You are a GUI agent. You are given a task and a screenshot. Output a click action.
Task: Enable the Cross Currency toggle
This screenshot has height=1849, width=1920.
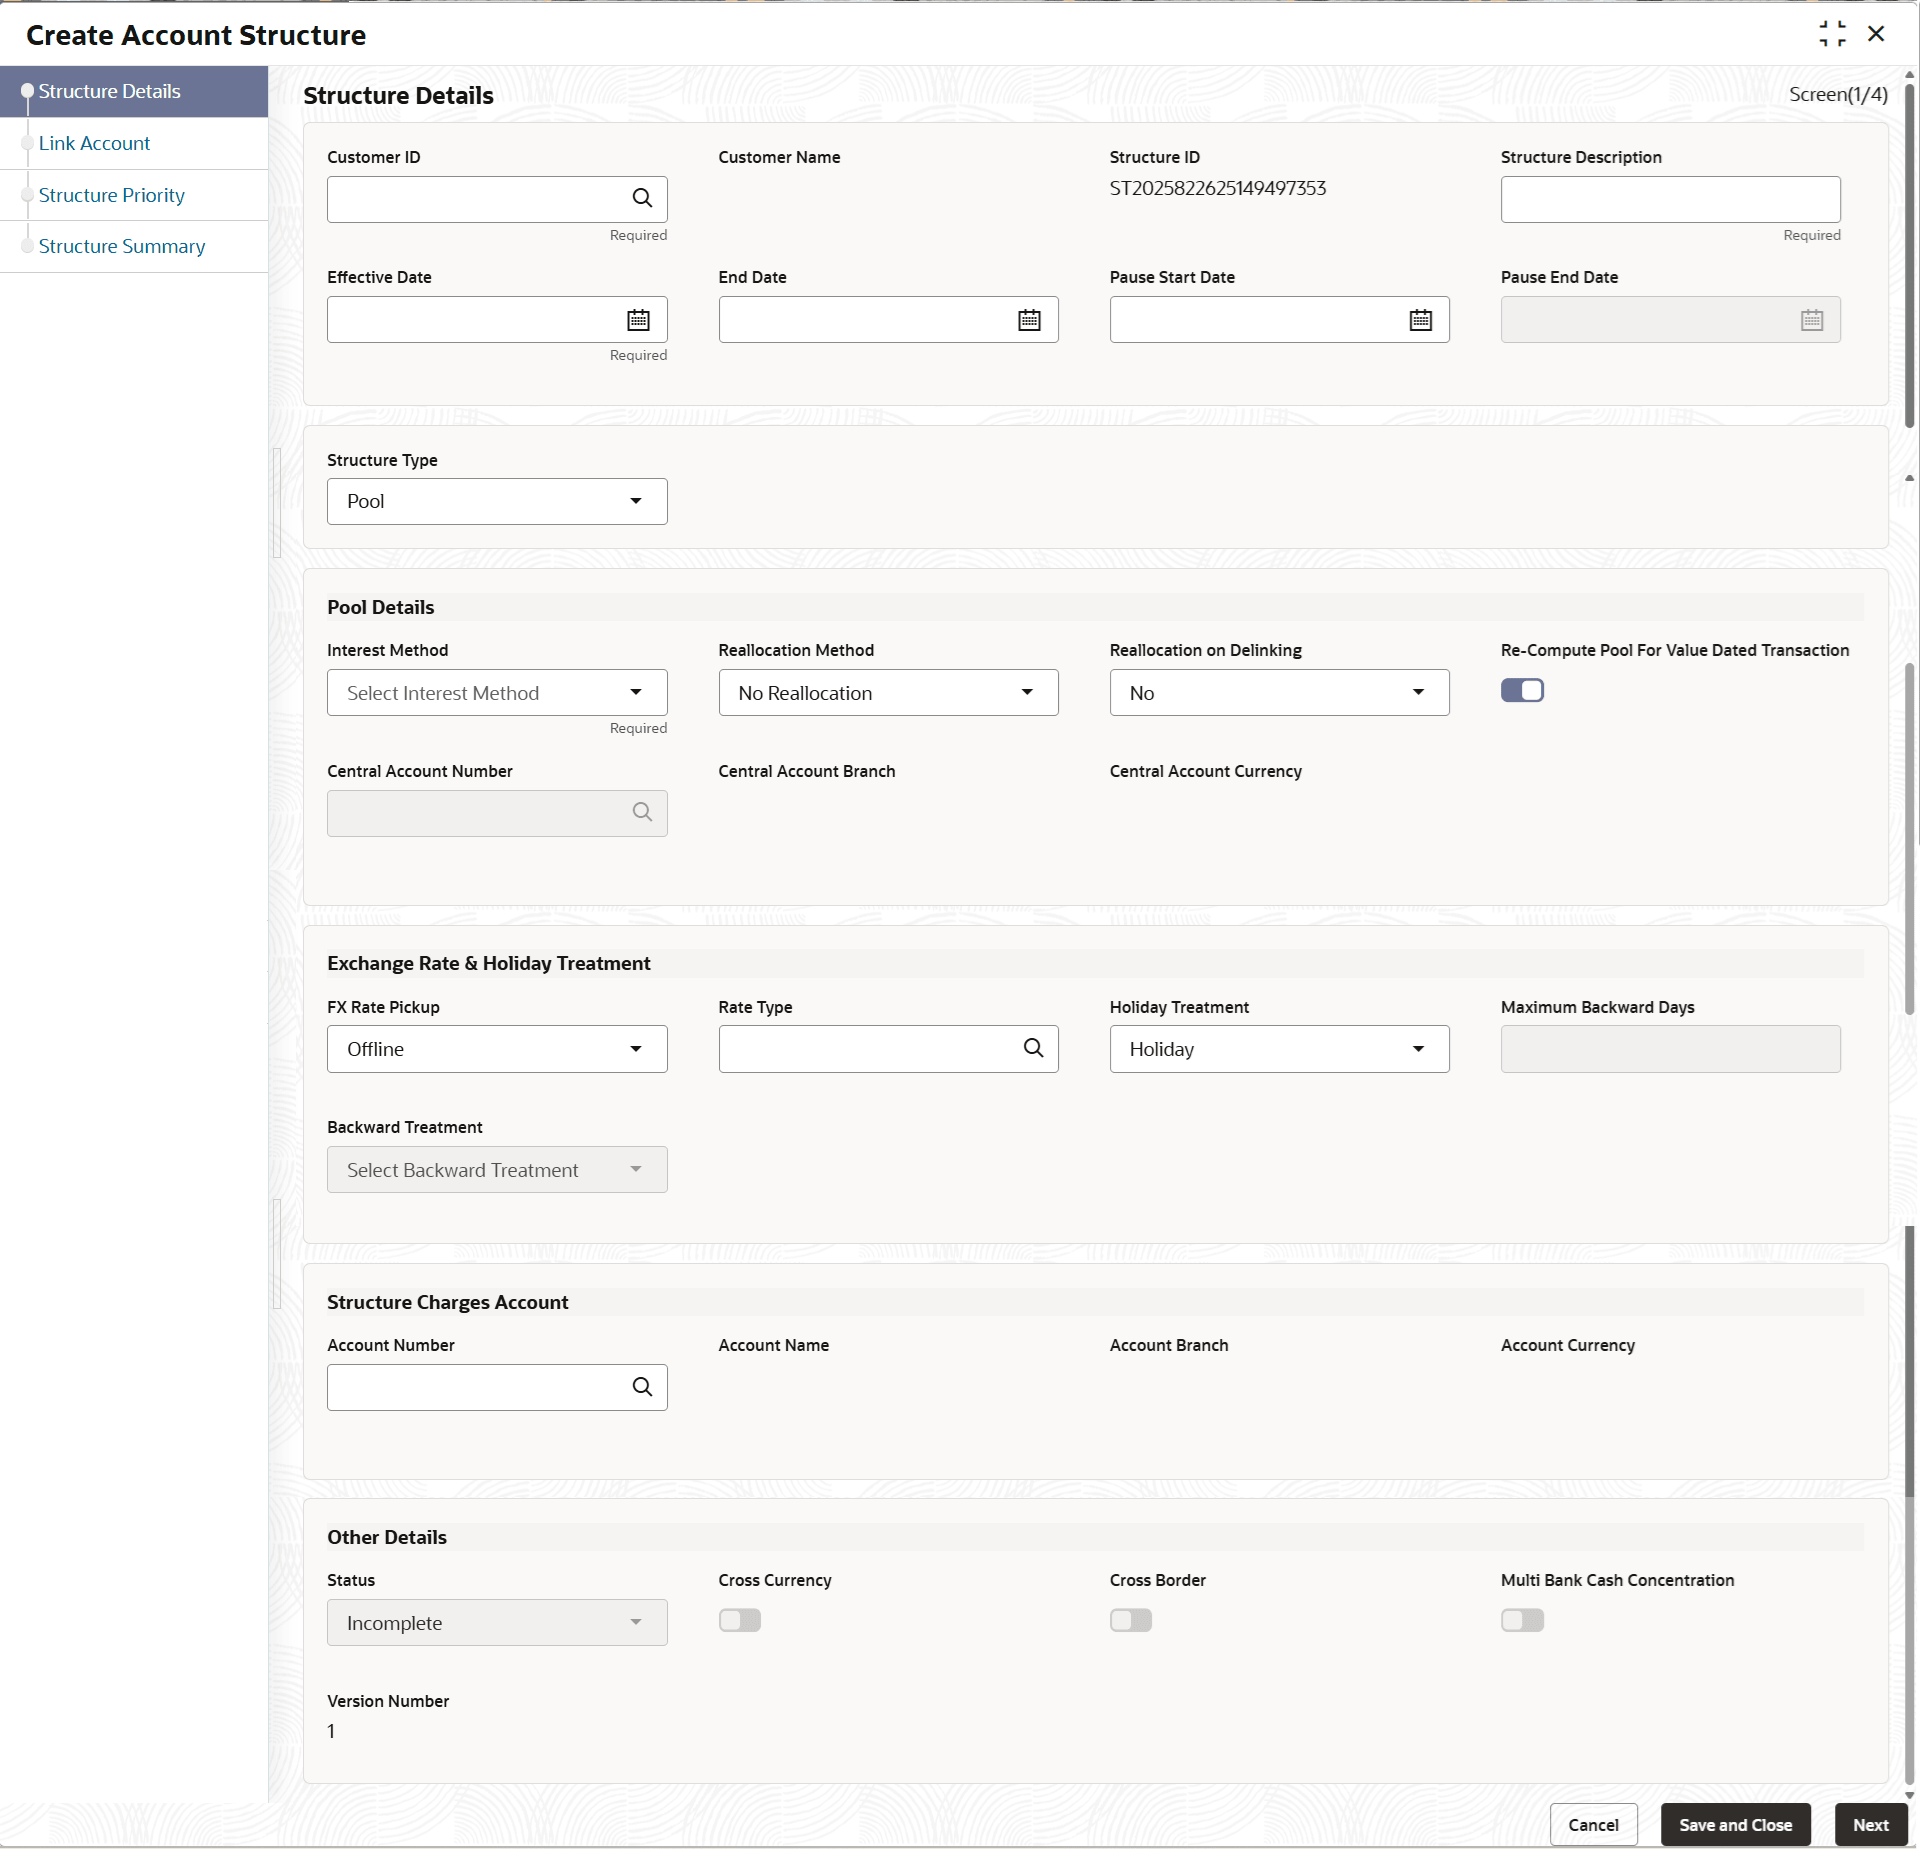[739, 1620]
